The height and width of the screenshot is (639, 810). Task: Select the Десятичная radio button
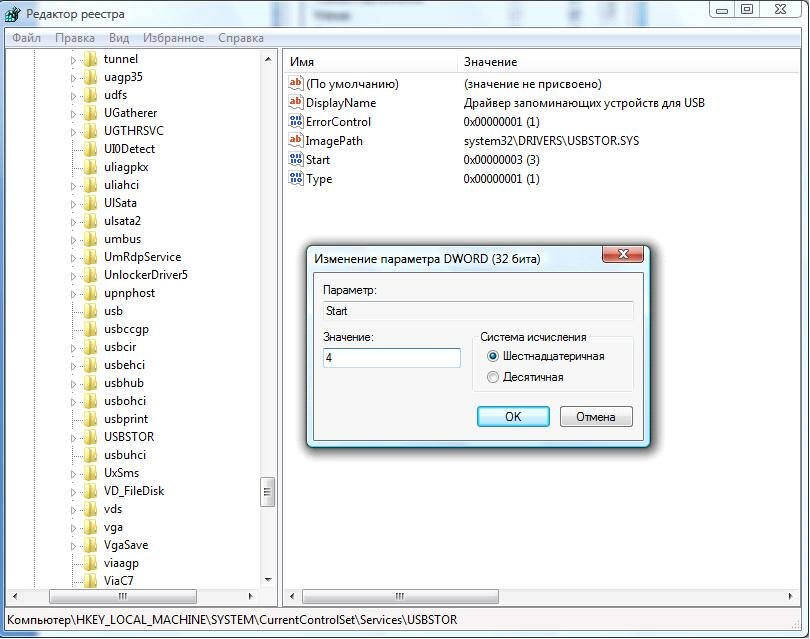click(x=493, y=377)
